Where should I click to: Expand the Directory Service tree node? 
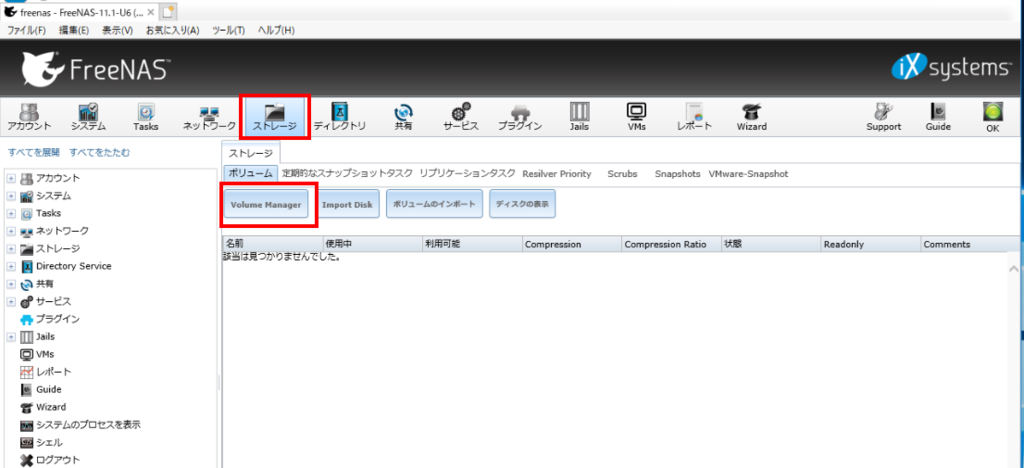click(x=11, y=266)
